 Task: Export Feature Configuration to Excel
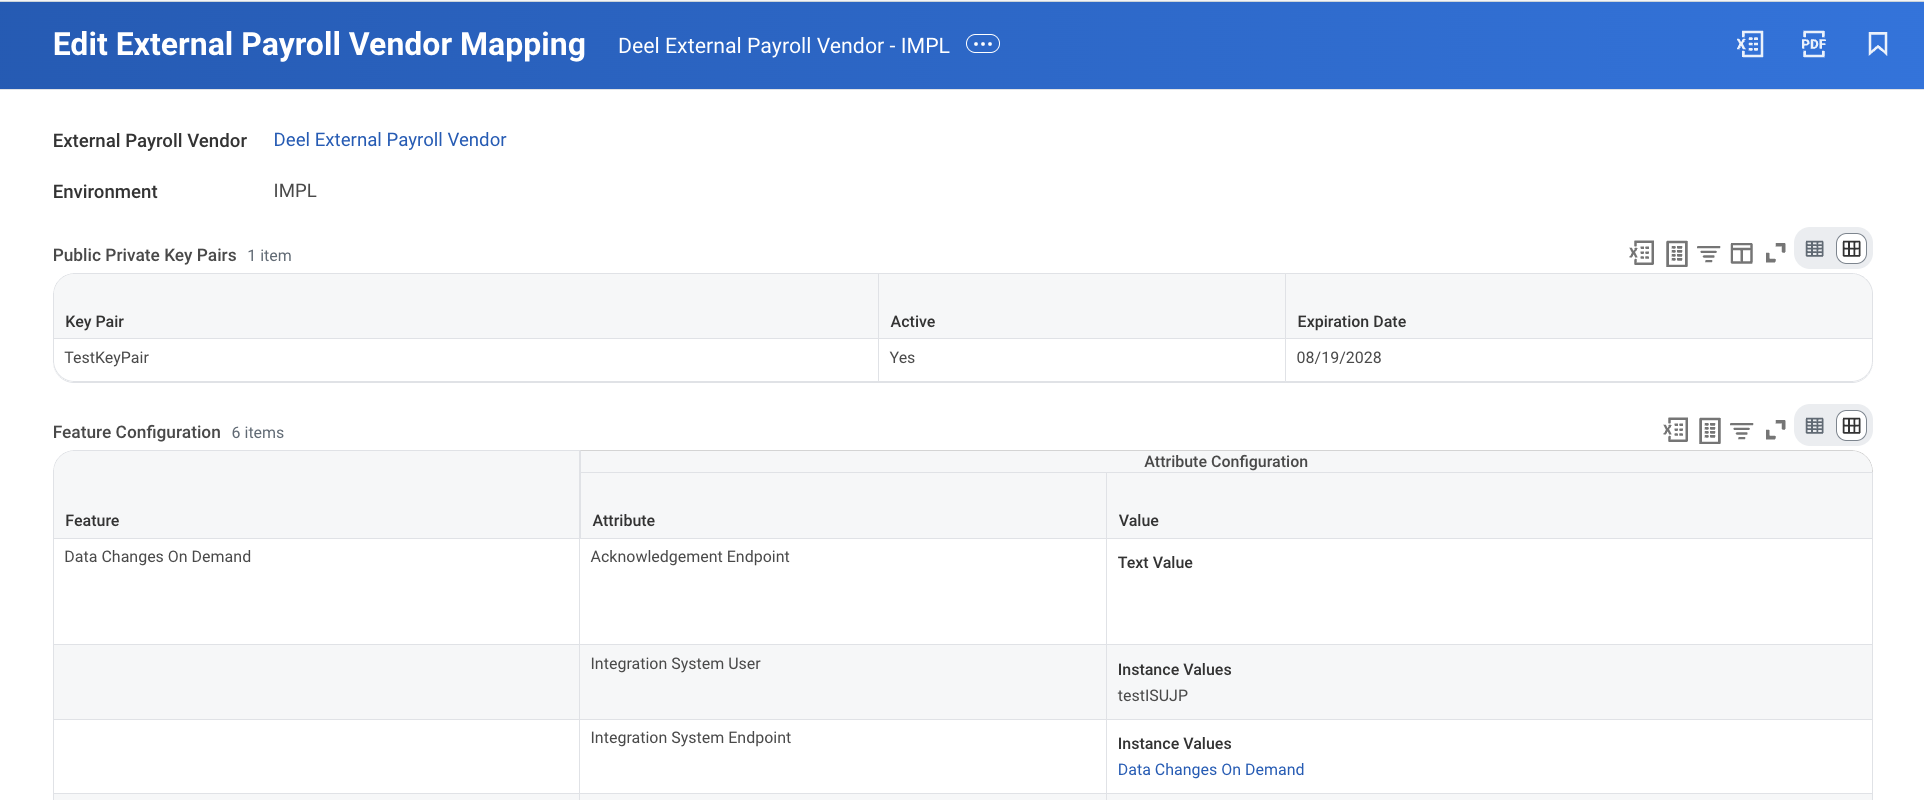click(1676, 430)
